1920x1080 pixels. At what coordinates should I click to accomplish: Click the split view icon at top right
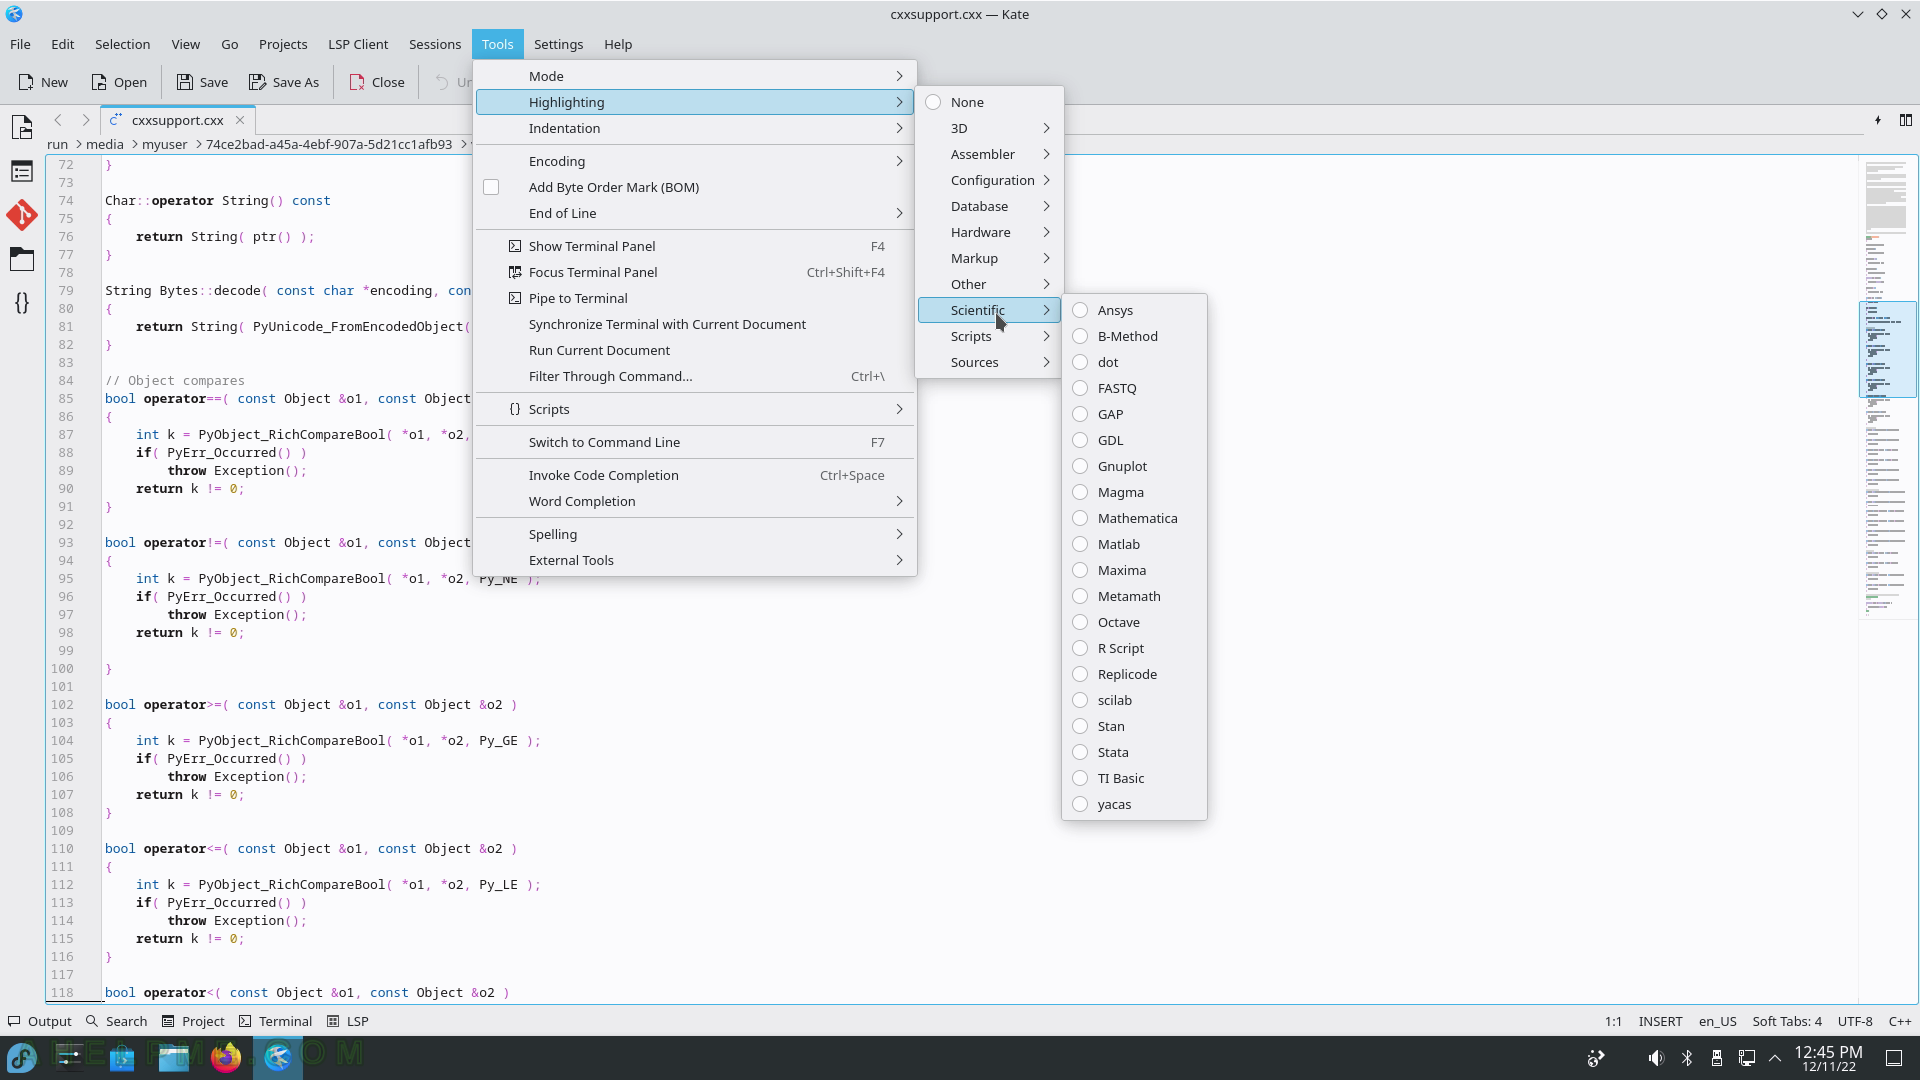[x=1905, y=120]
